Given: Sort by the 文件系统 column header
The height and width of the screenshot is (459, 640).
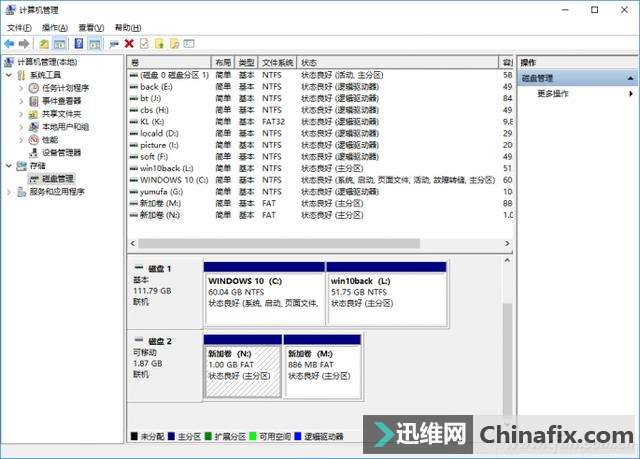Looking at the screenshot, I should [x=278, y=62].
